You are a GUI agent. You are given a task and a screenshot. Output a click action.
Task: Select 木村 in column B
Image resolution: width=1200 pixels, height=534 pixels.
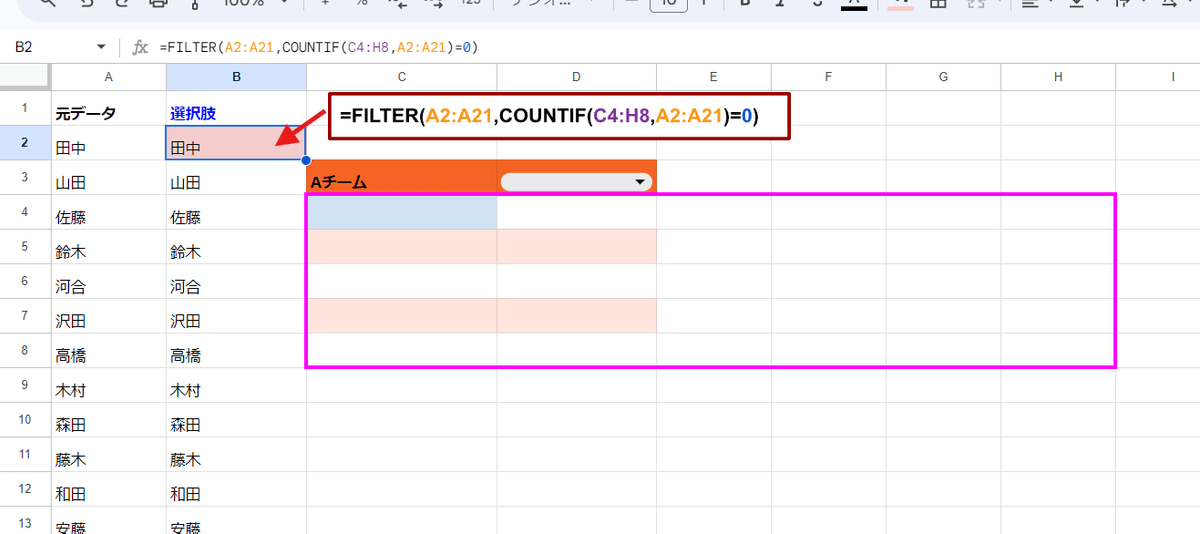click(236, 386)
